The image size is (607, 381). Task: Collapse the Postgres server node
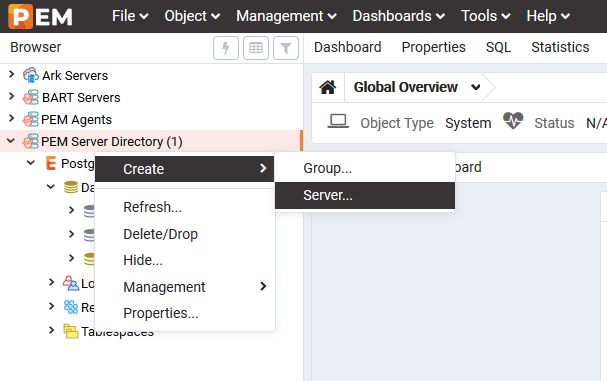point(31,163)
